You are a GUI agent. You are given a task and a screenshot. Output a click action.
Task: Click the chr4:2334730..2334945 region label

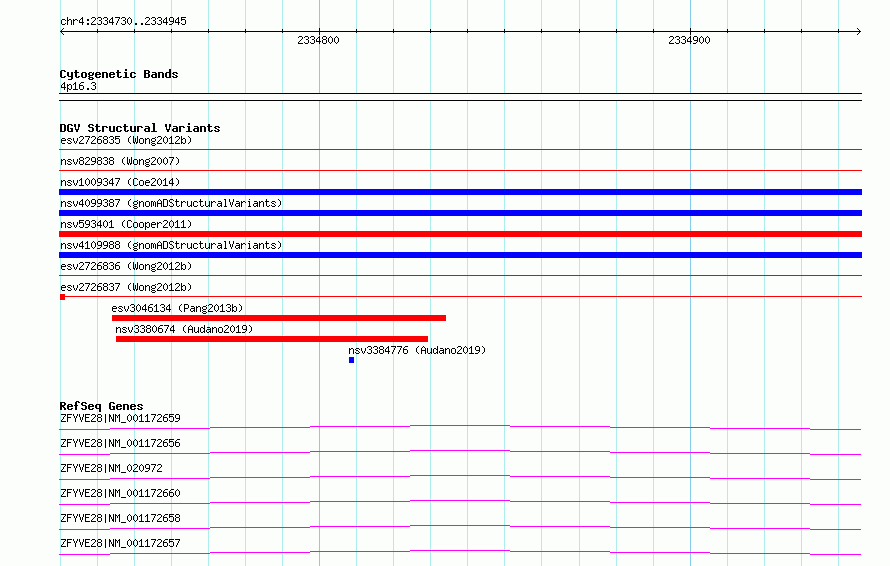point(123,21)
